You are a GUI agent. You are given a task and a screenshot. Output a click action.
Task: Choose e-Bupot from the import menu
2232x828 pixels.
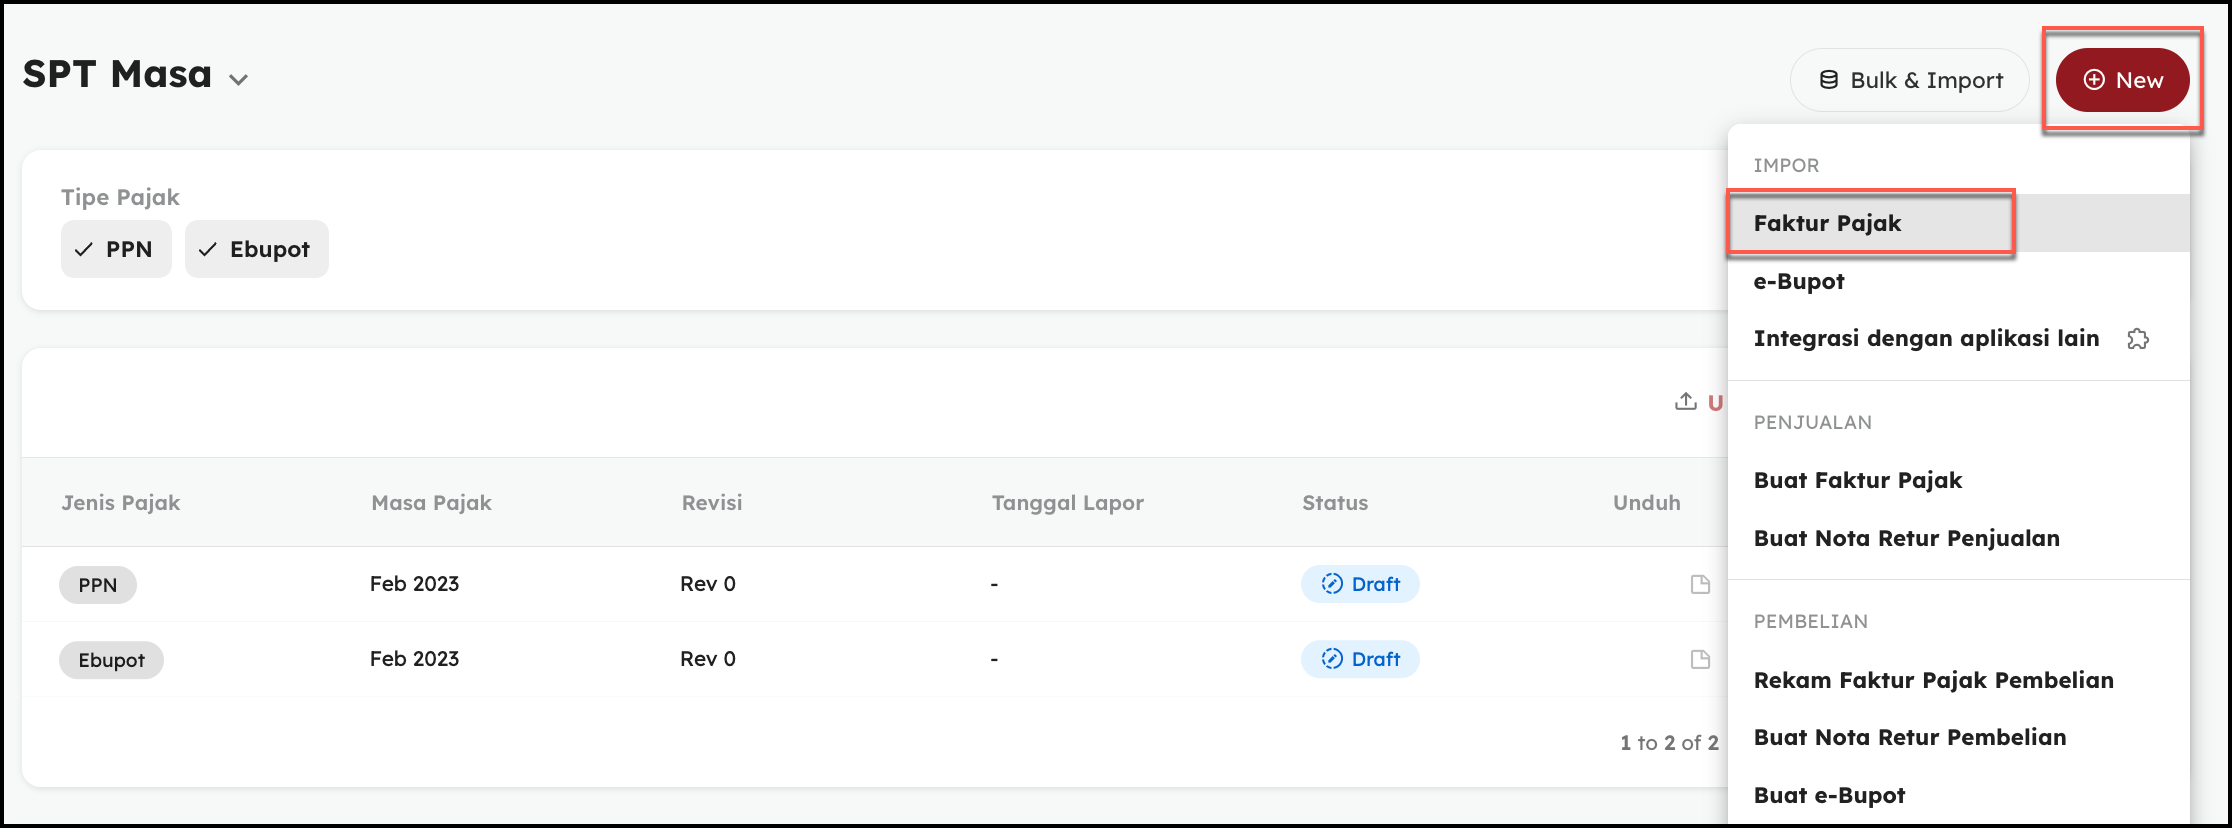click(1799, 281)
